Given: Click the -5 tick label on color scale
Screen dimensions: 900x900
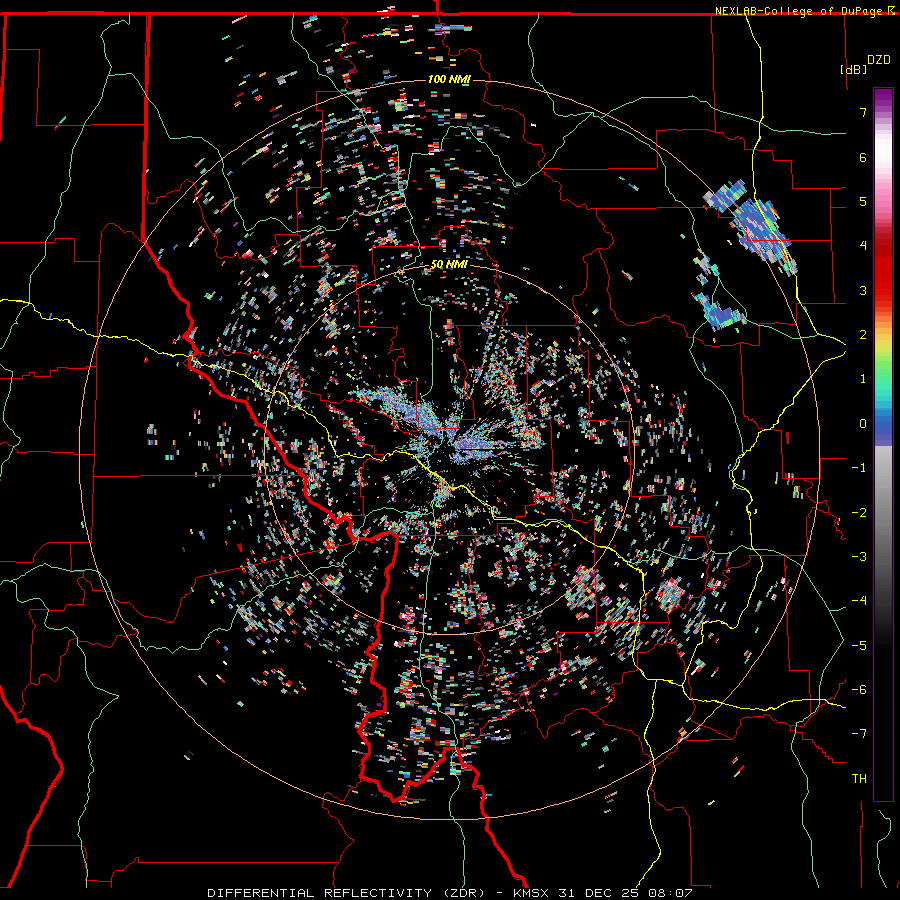Looking at the screenshot, I should [860, 645].
